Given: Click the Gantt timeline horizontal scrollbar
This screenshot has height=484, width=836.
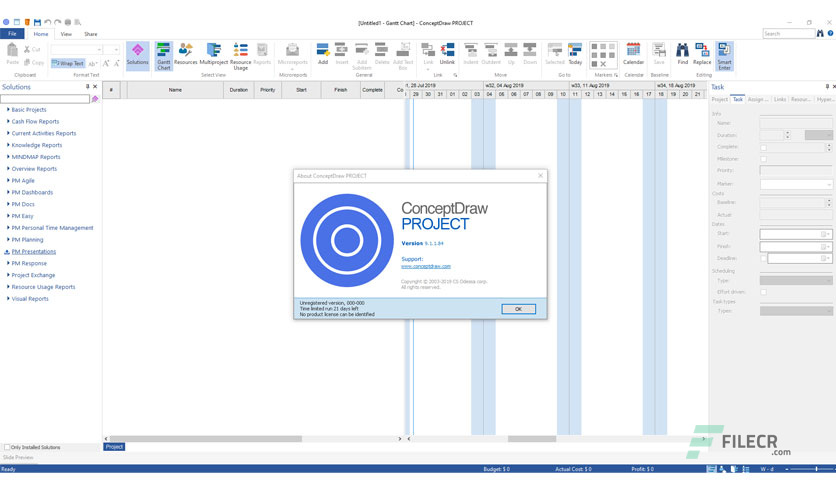Looking at the screenshot, I should point(532,439).
